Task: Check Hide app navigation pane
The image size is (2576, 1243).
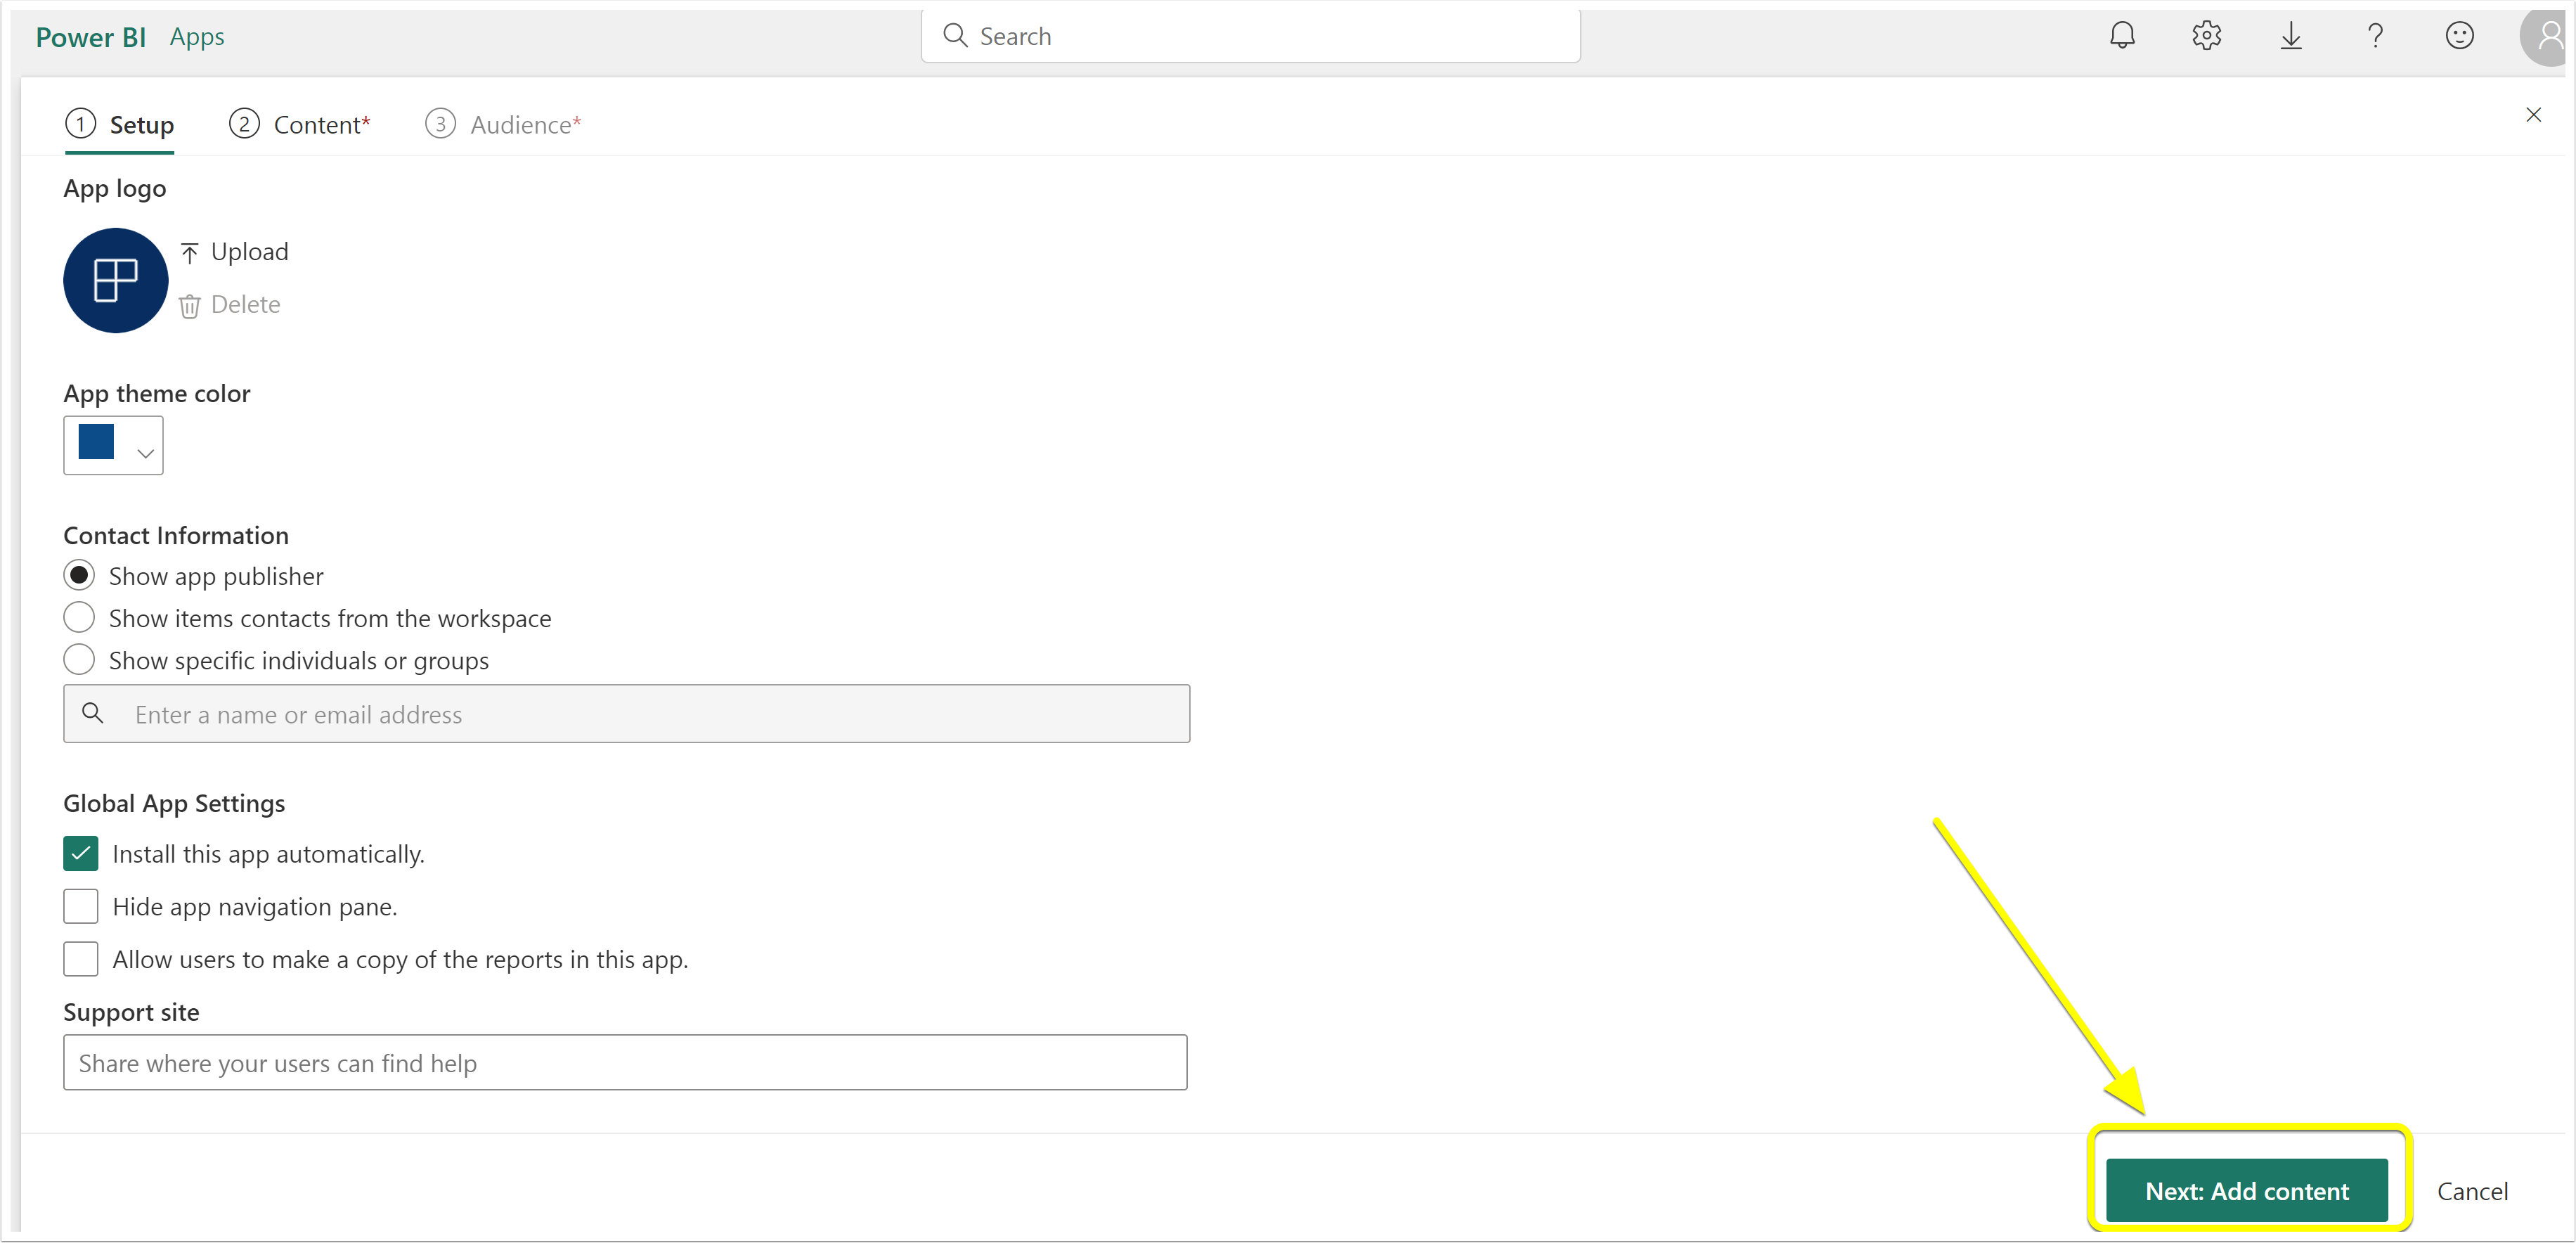Action: point(81,906)
